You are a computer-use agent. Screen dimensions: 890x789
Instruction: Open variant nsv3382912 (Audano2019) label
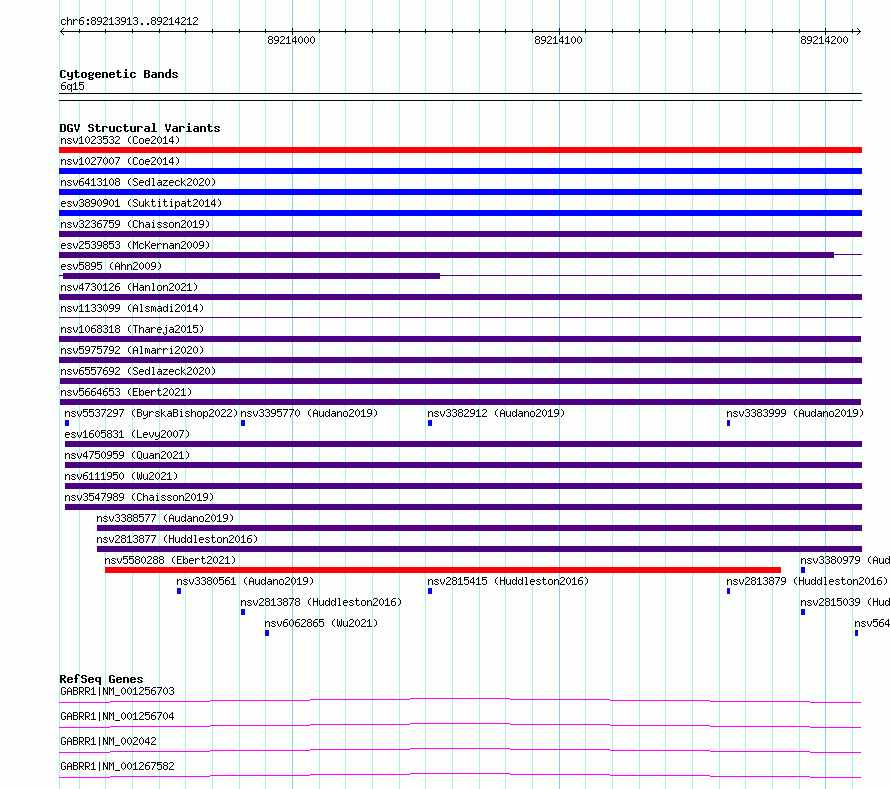tap(496, 413)
